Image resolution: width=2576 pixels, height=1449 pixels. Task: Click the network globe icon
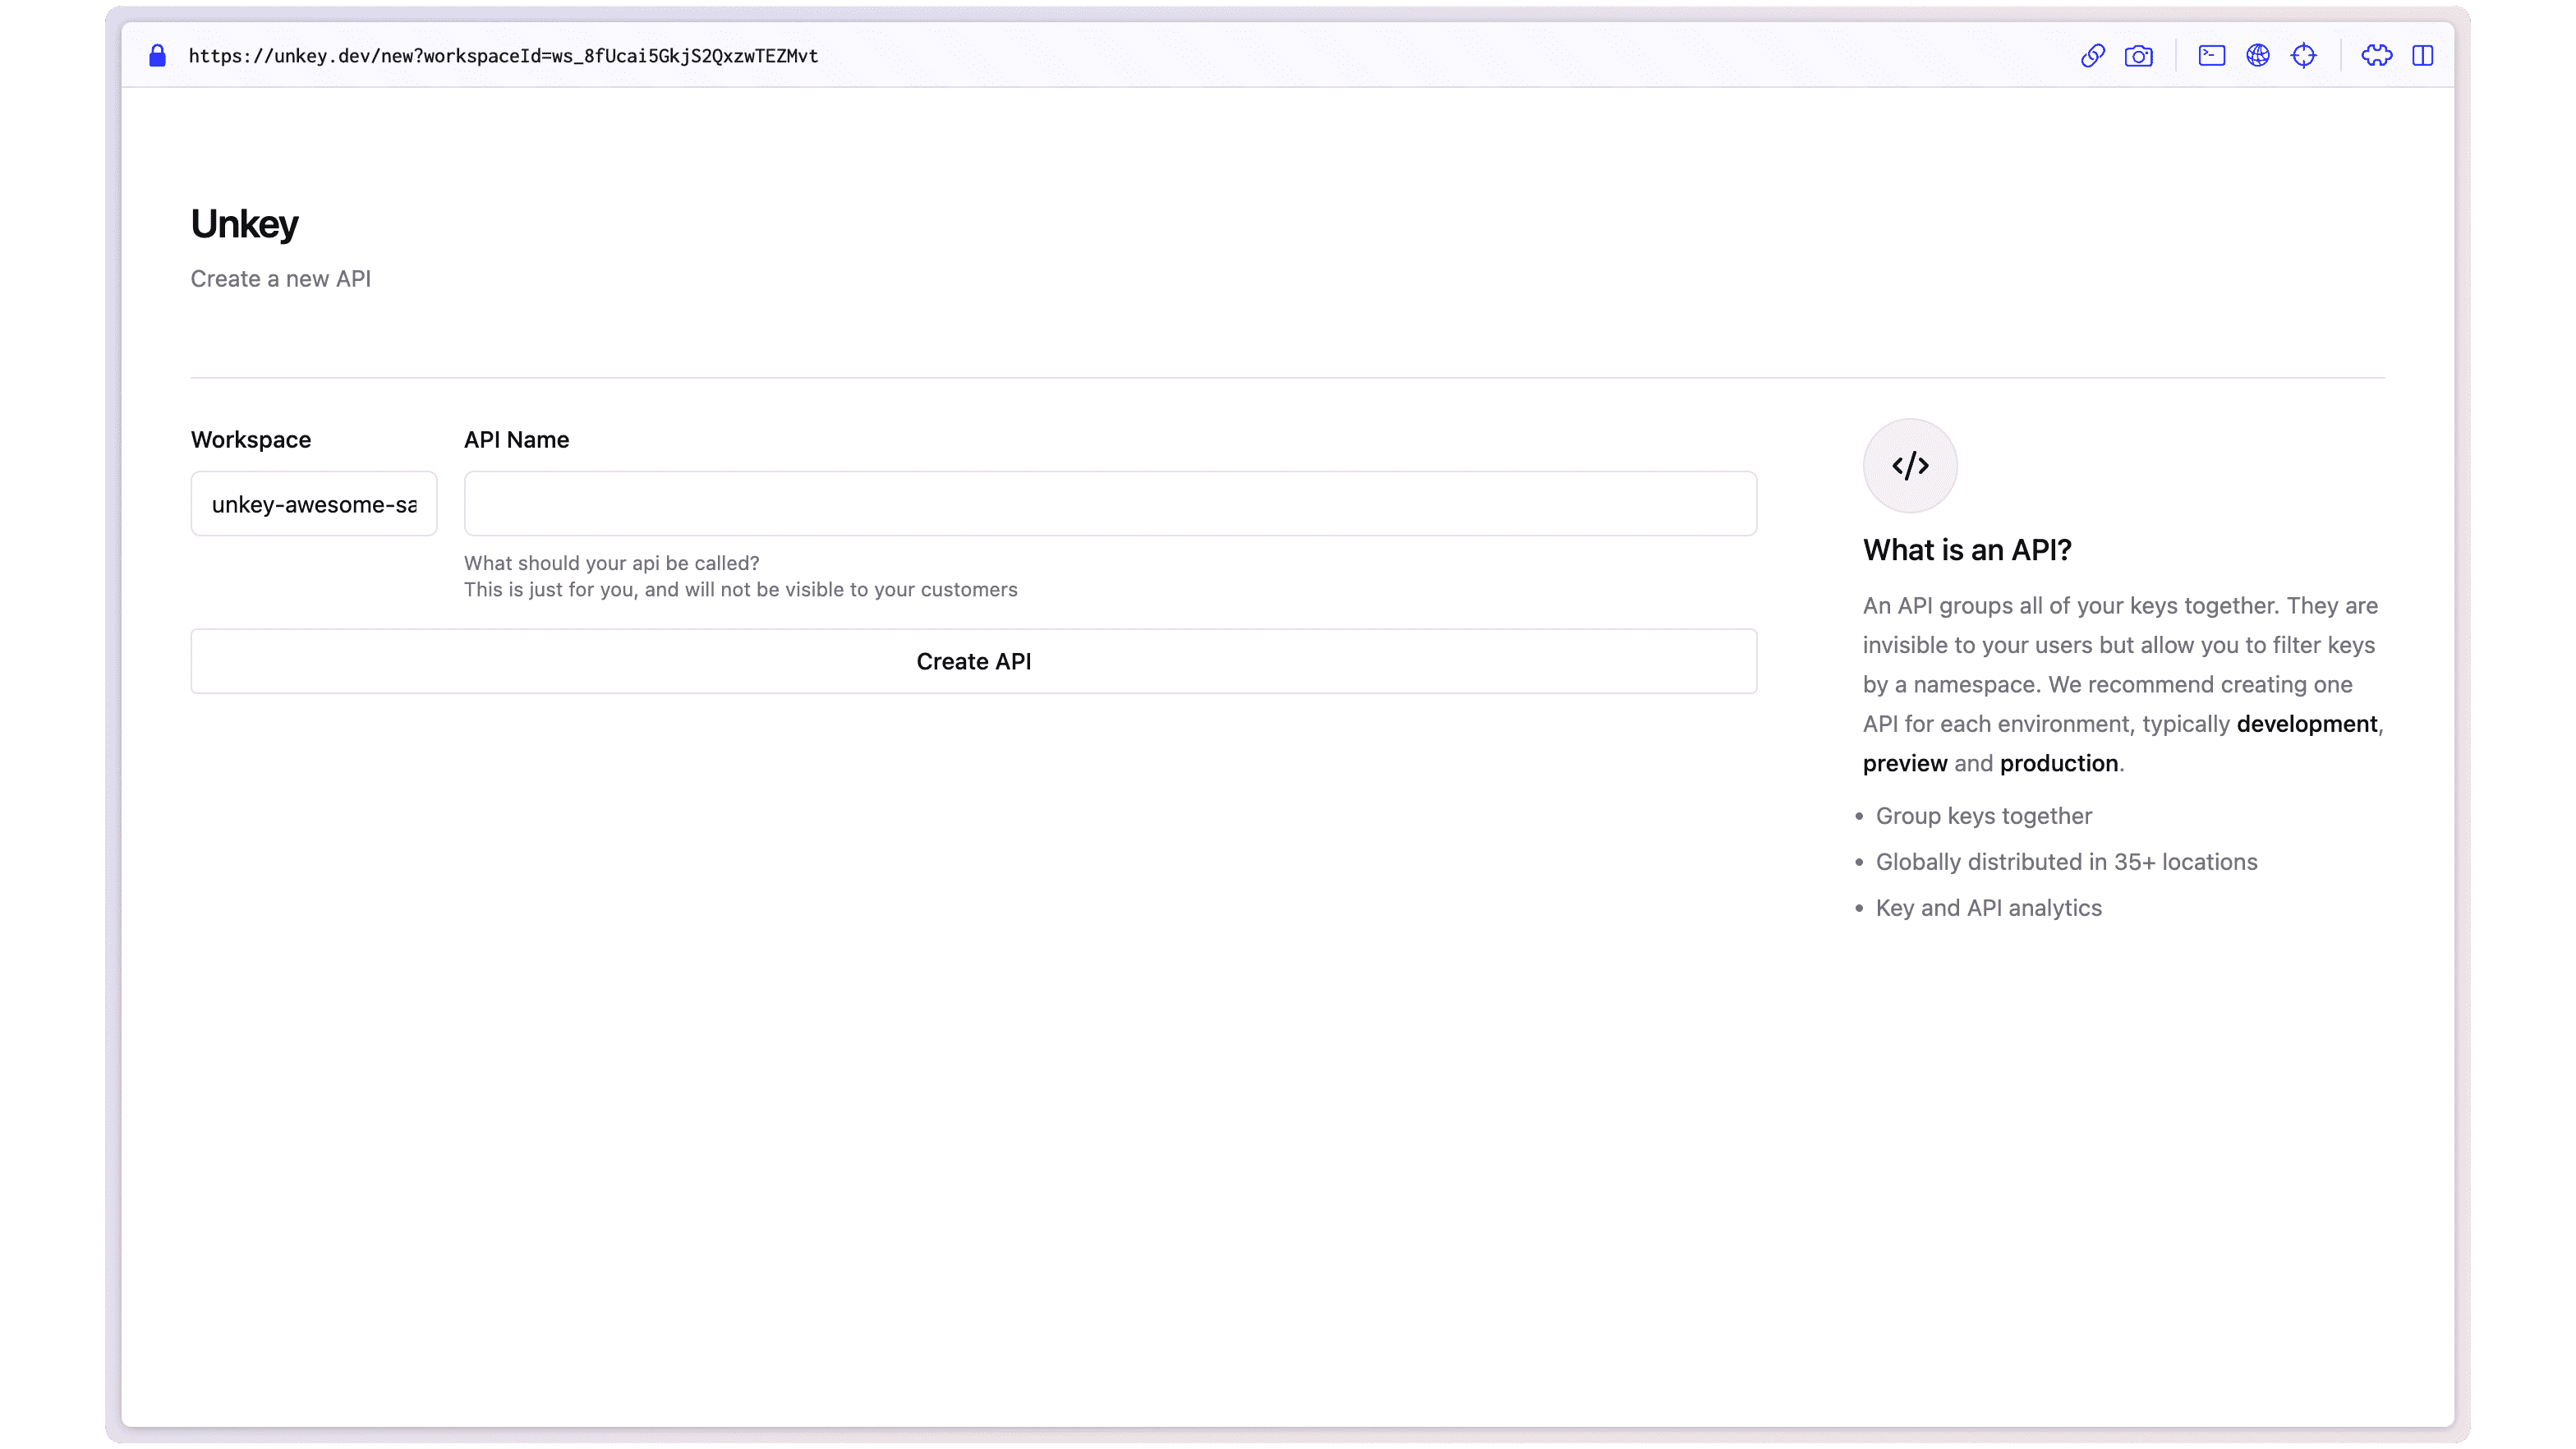2259,56
